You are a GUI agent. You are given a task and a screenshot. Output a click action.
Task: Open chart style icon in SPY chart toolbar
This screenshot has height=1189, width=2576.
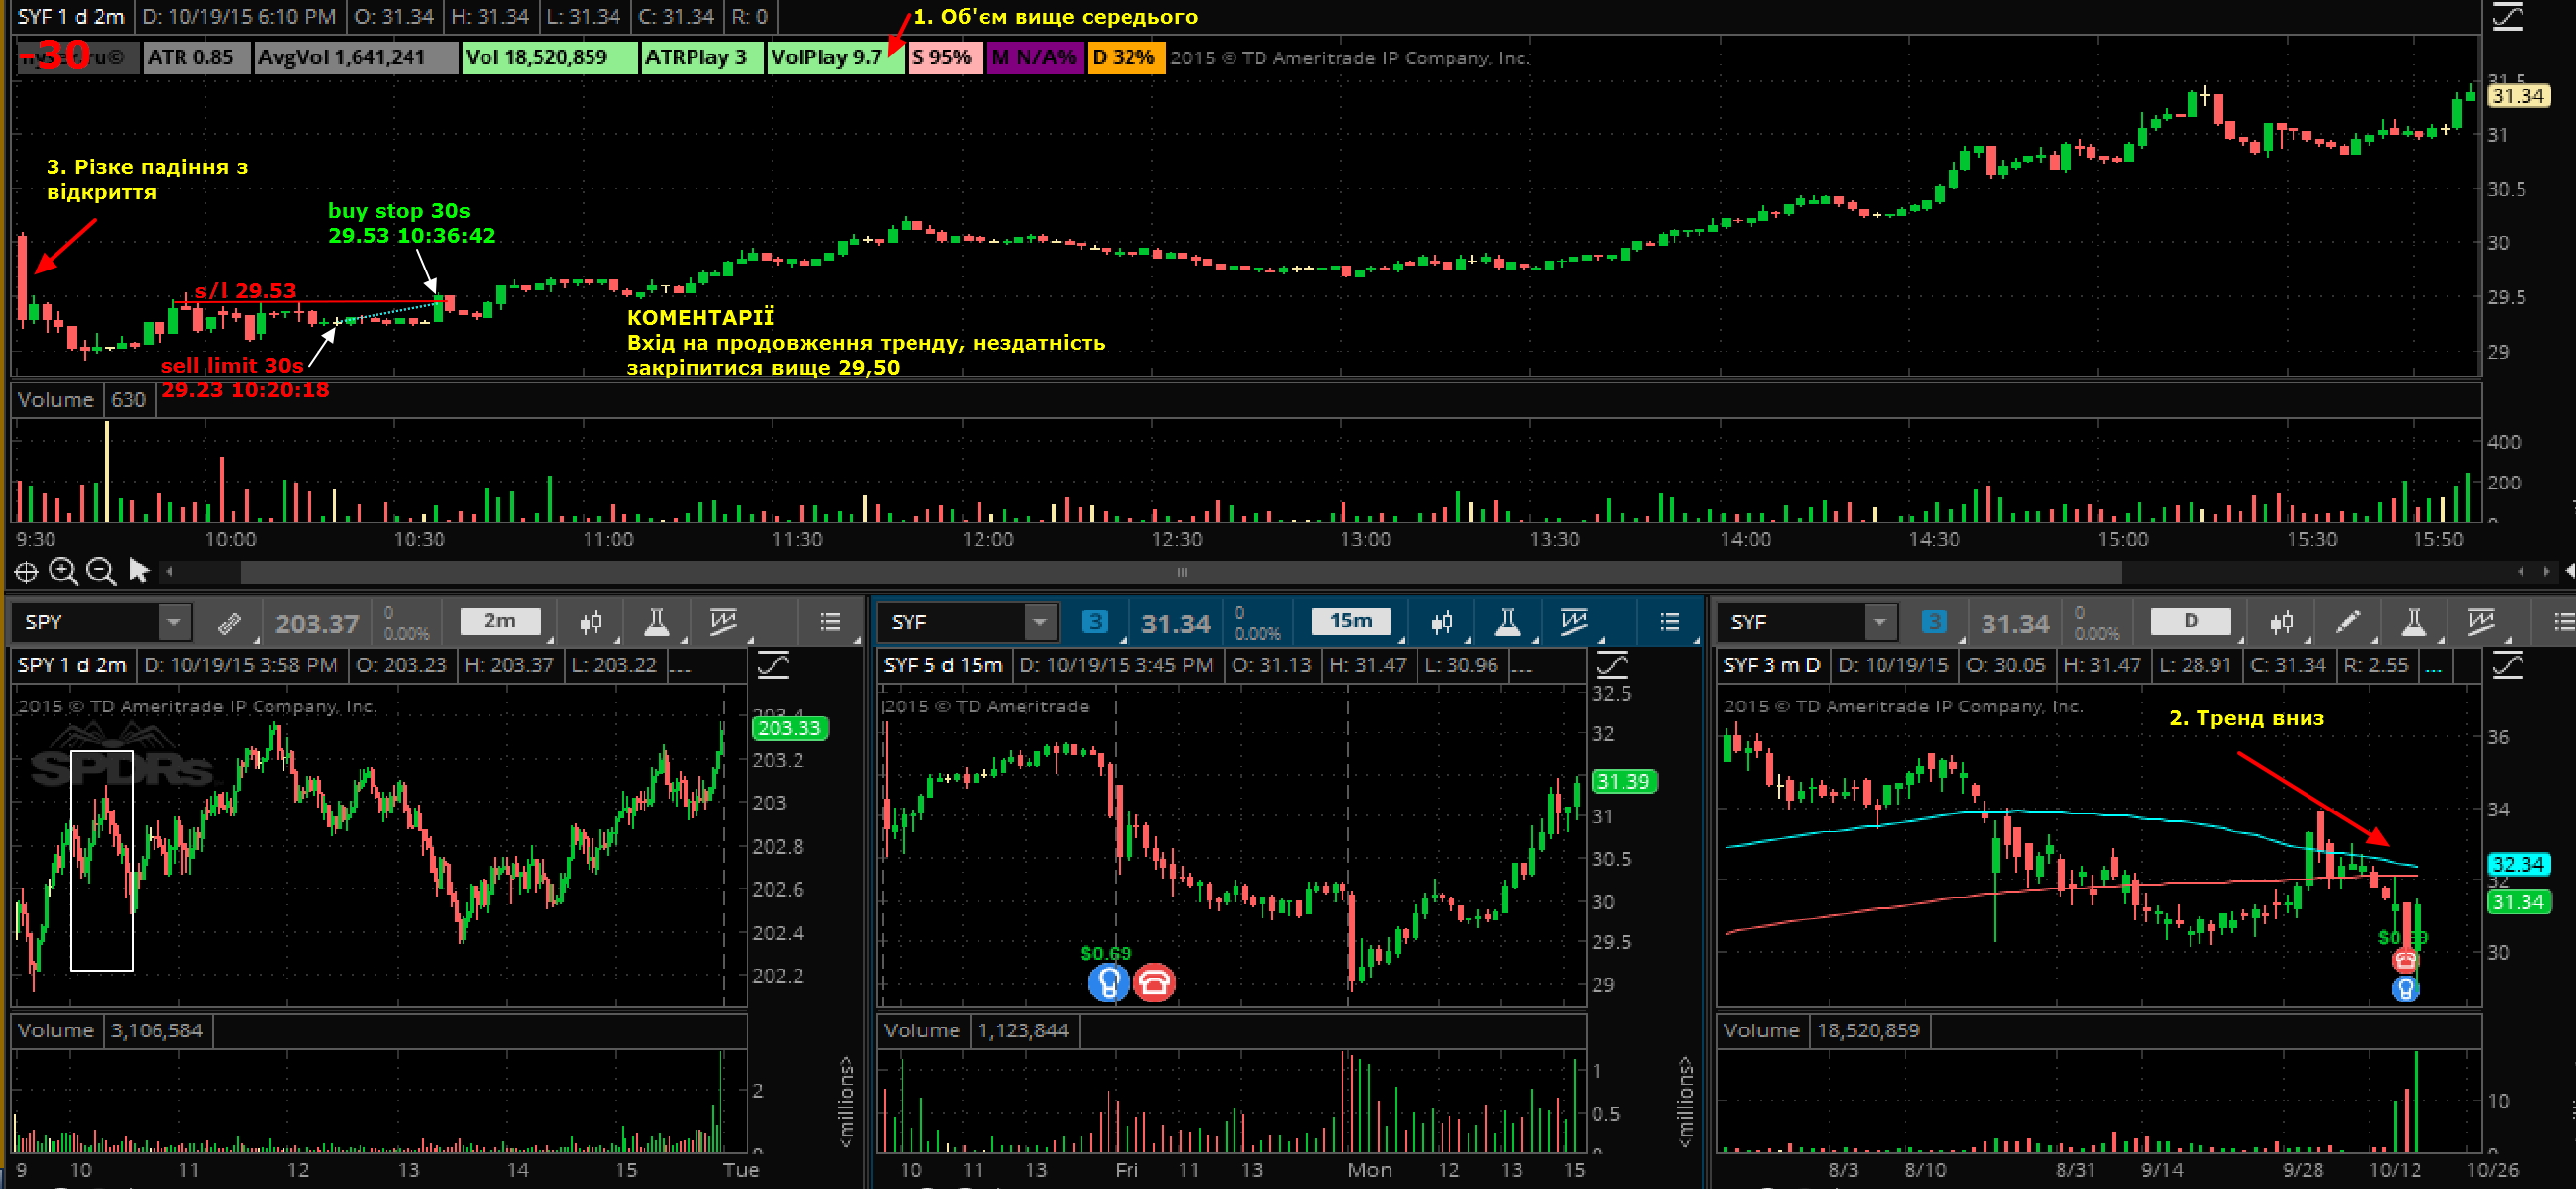pyautogui.click(x=591, y=623)
